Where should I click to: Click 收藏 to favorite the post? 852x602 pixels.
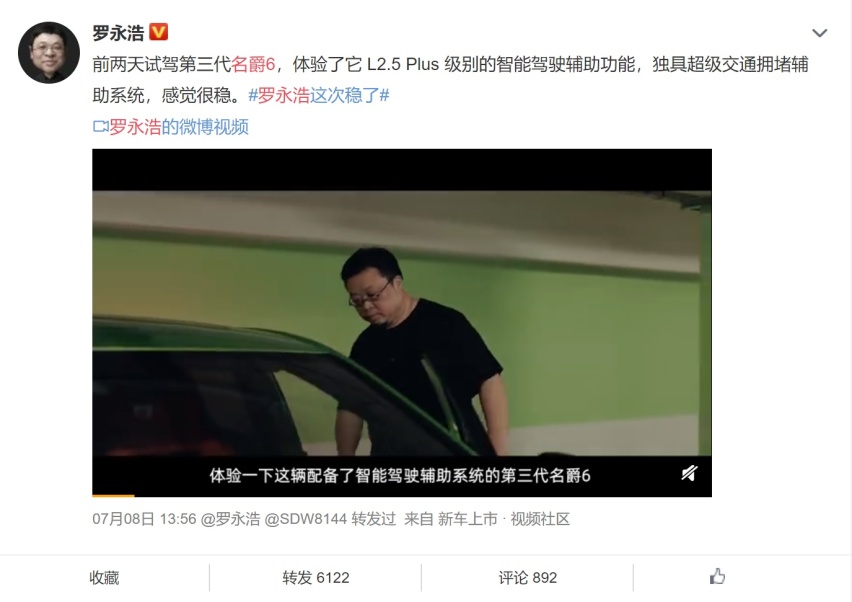coord(104,578)
